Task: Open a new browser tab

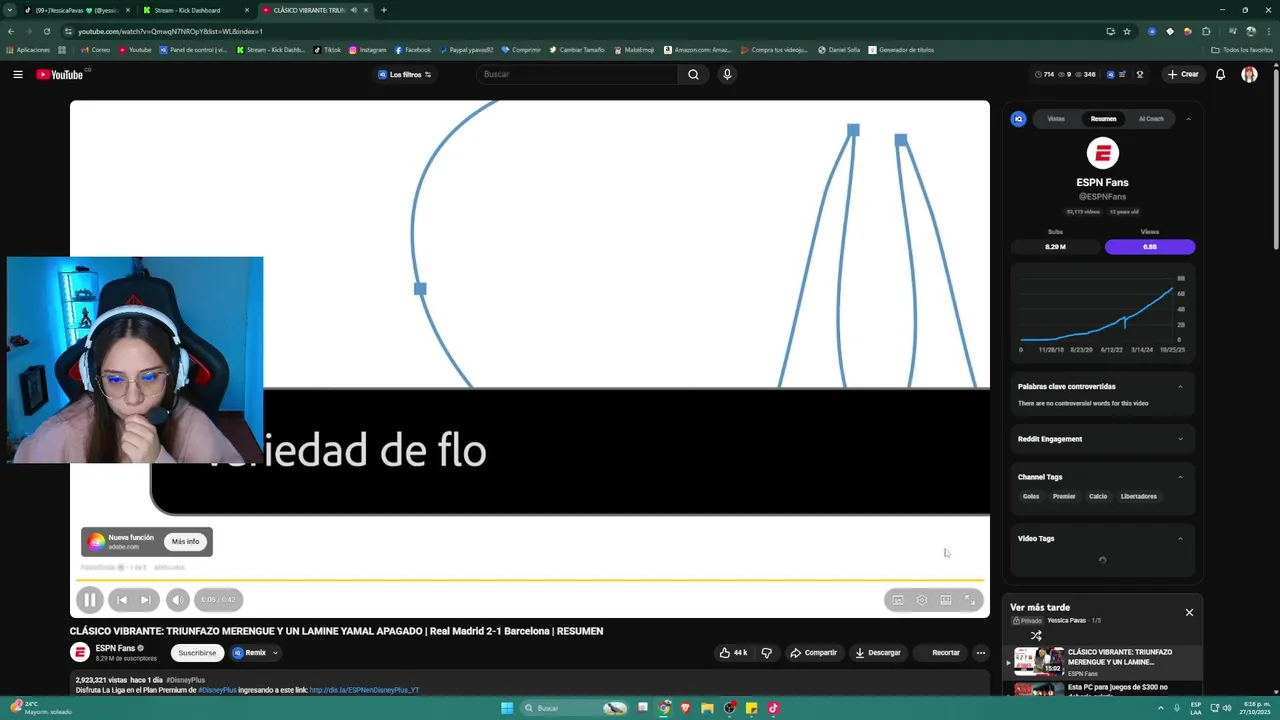Action: tap(384, 10)
